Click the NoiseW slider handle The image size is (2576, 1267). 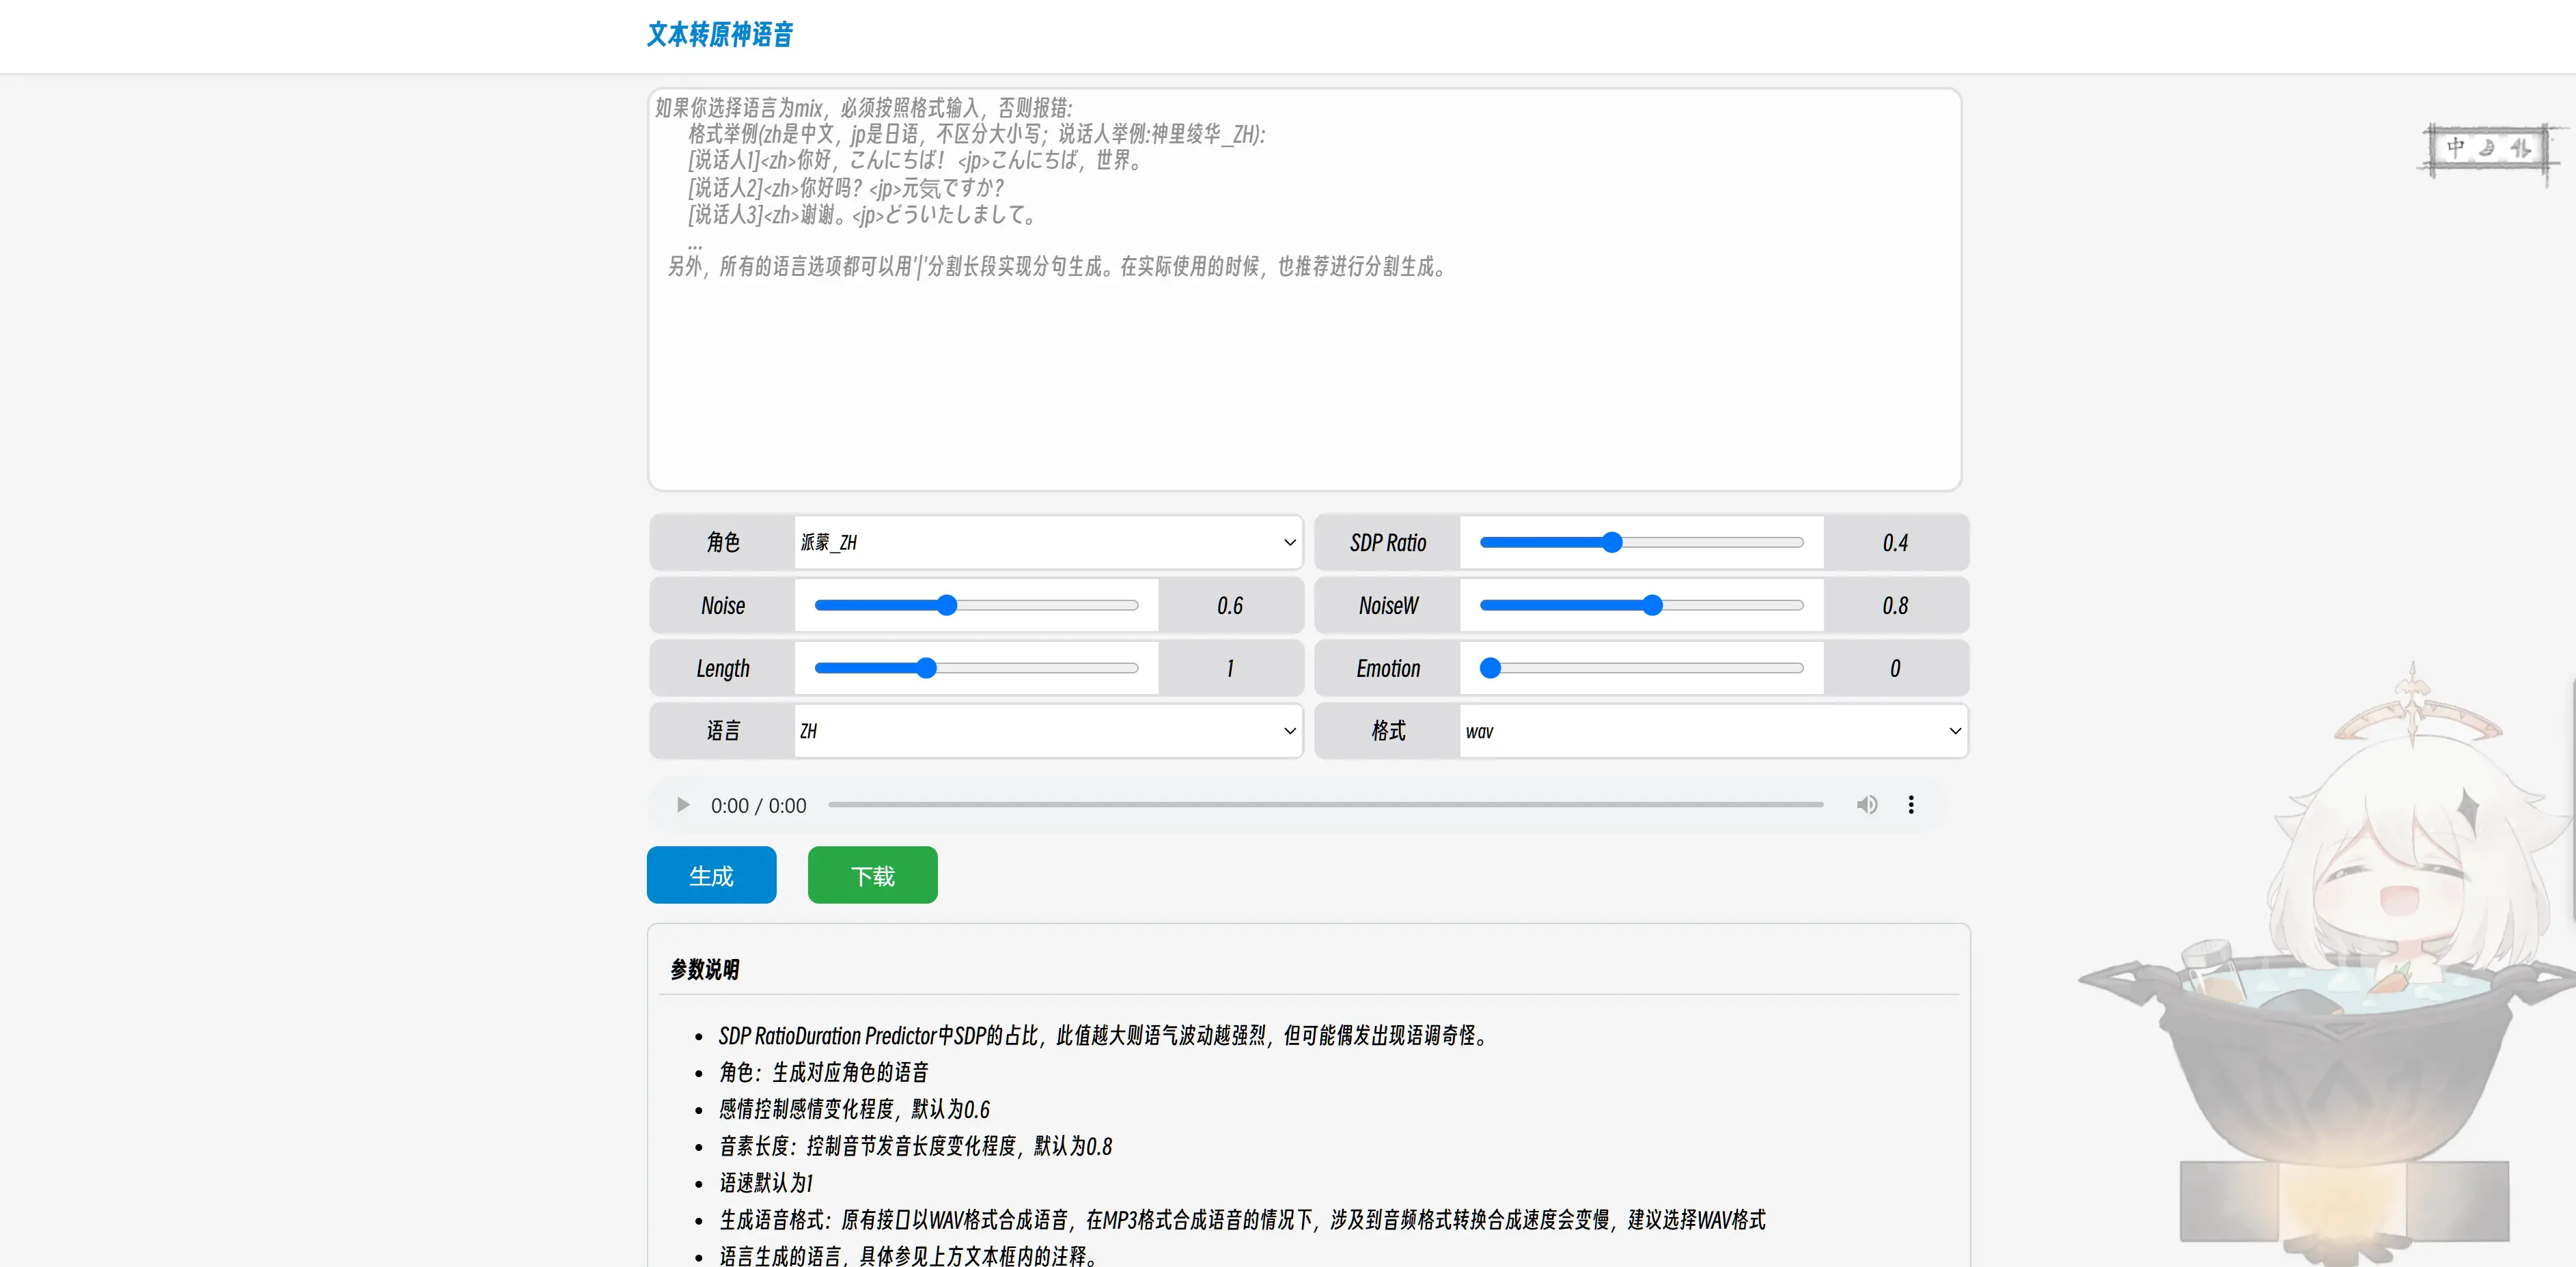1652,605
